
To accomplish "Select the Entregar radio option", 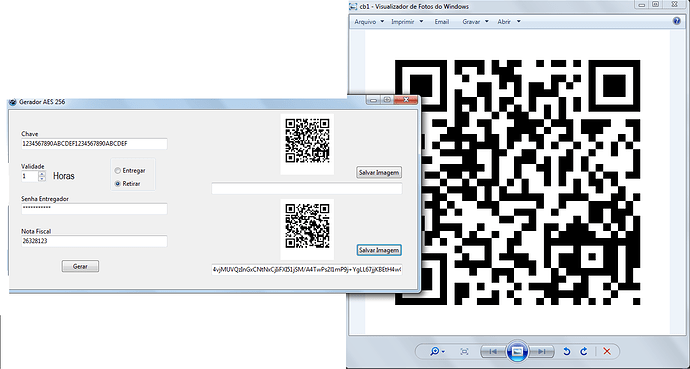I will pyautogui.click(x=117, y=171).
